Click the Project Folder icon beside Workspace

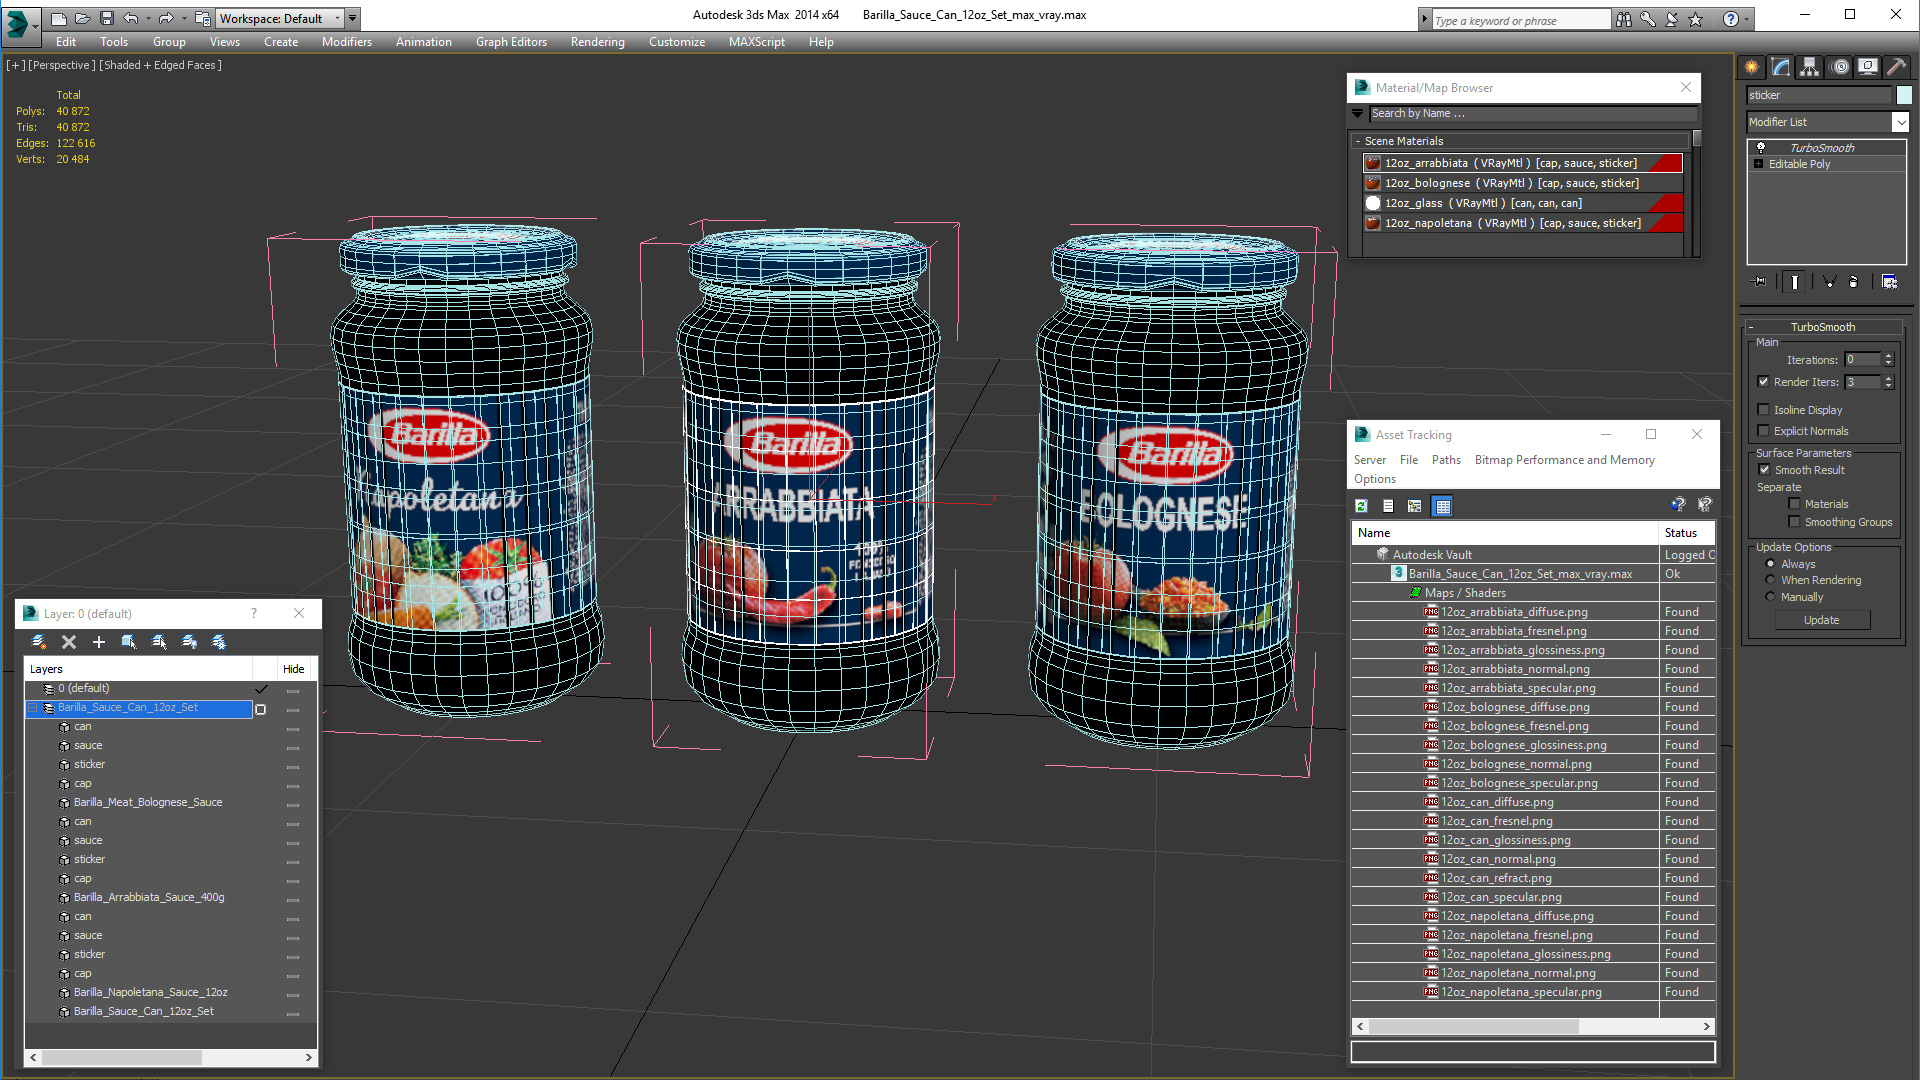click(x=203, y=18)
